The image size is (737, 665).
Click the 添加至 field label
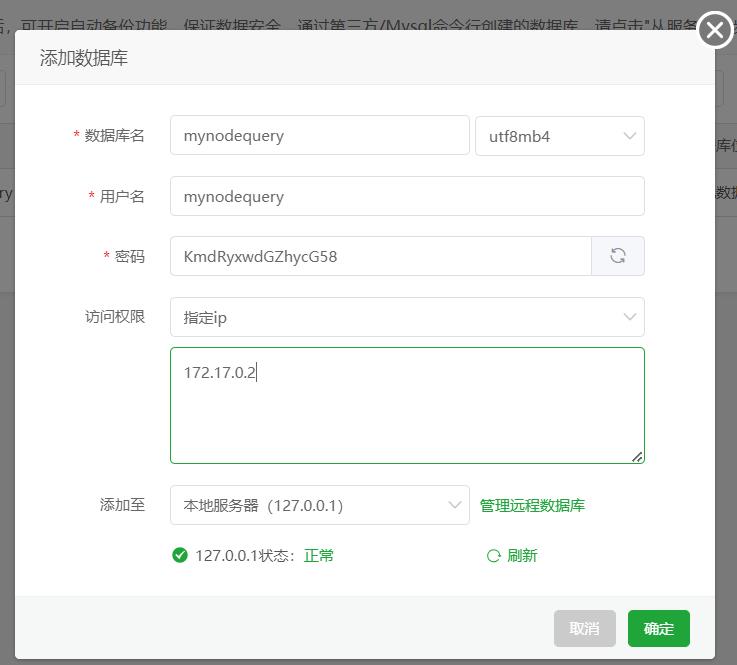click(x=122, y=505)
